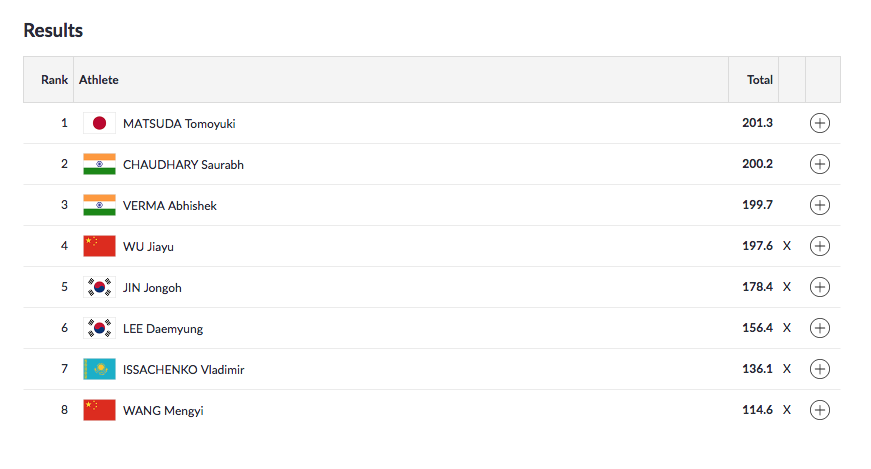Open ISSACHENKO Vladimir athlete name
This screenshot has width=871, height=469.
(x=183, y=370)
